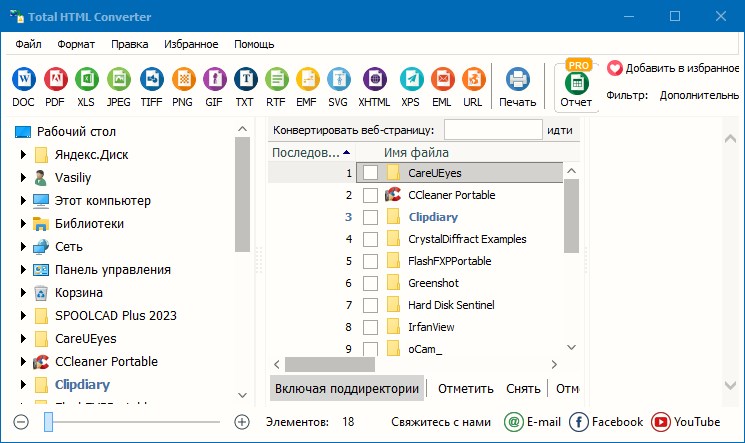The height and width of the screenshot is (443, 745).
Task: Click the minus zoom-out icon
Action: tap(21, 422)
